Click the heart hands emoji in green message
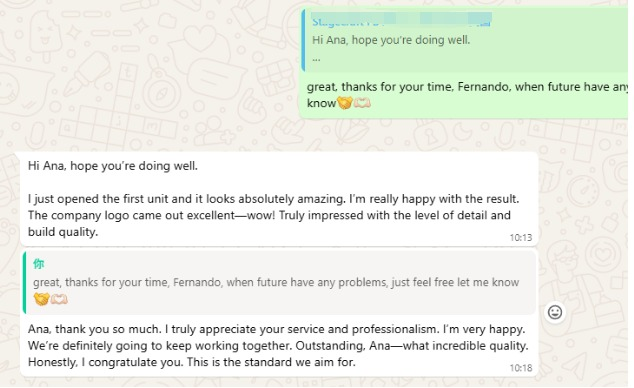 pyautogui.click(x=362, y=103)
